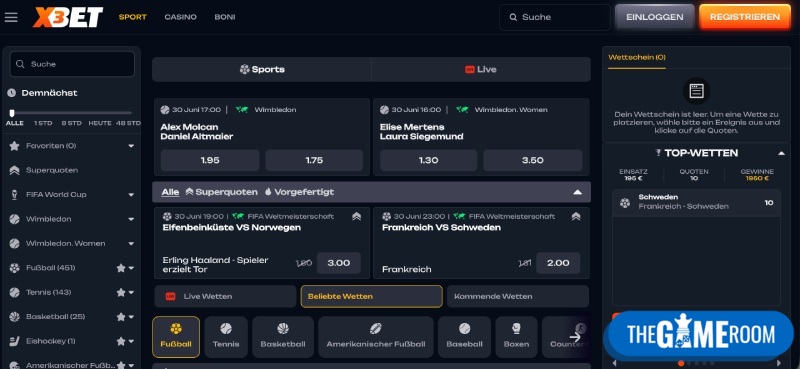Switch to the Sports tab

[x=262, y=69]
